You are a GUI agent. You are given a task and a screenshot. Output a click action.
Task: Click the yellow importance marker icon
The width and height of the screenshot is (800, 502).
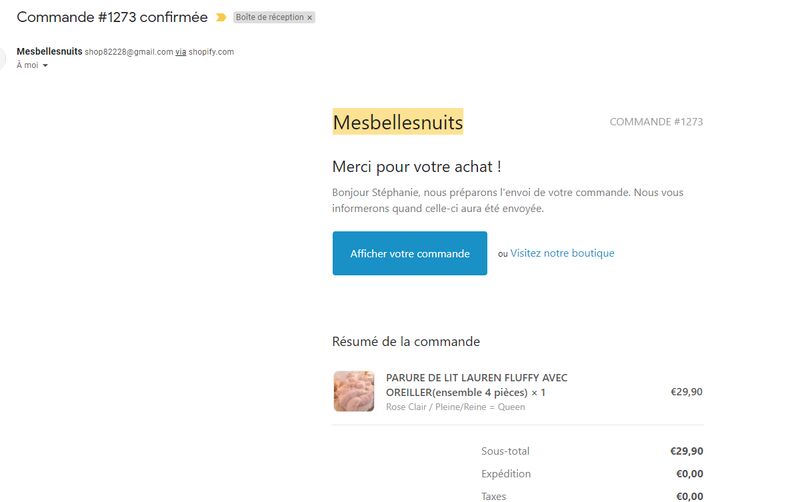(x=221, y=17)
